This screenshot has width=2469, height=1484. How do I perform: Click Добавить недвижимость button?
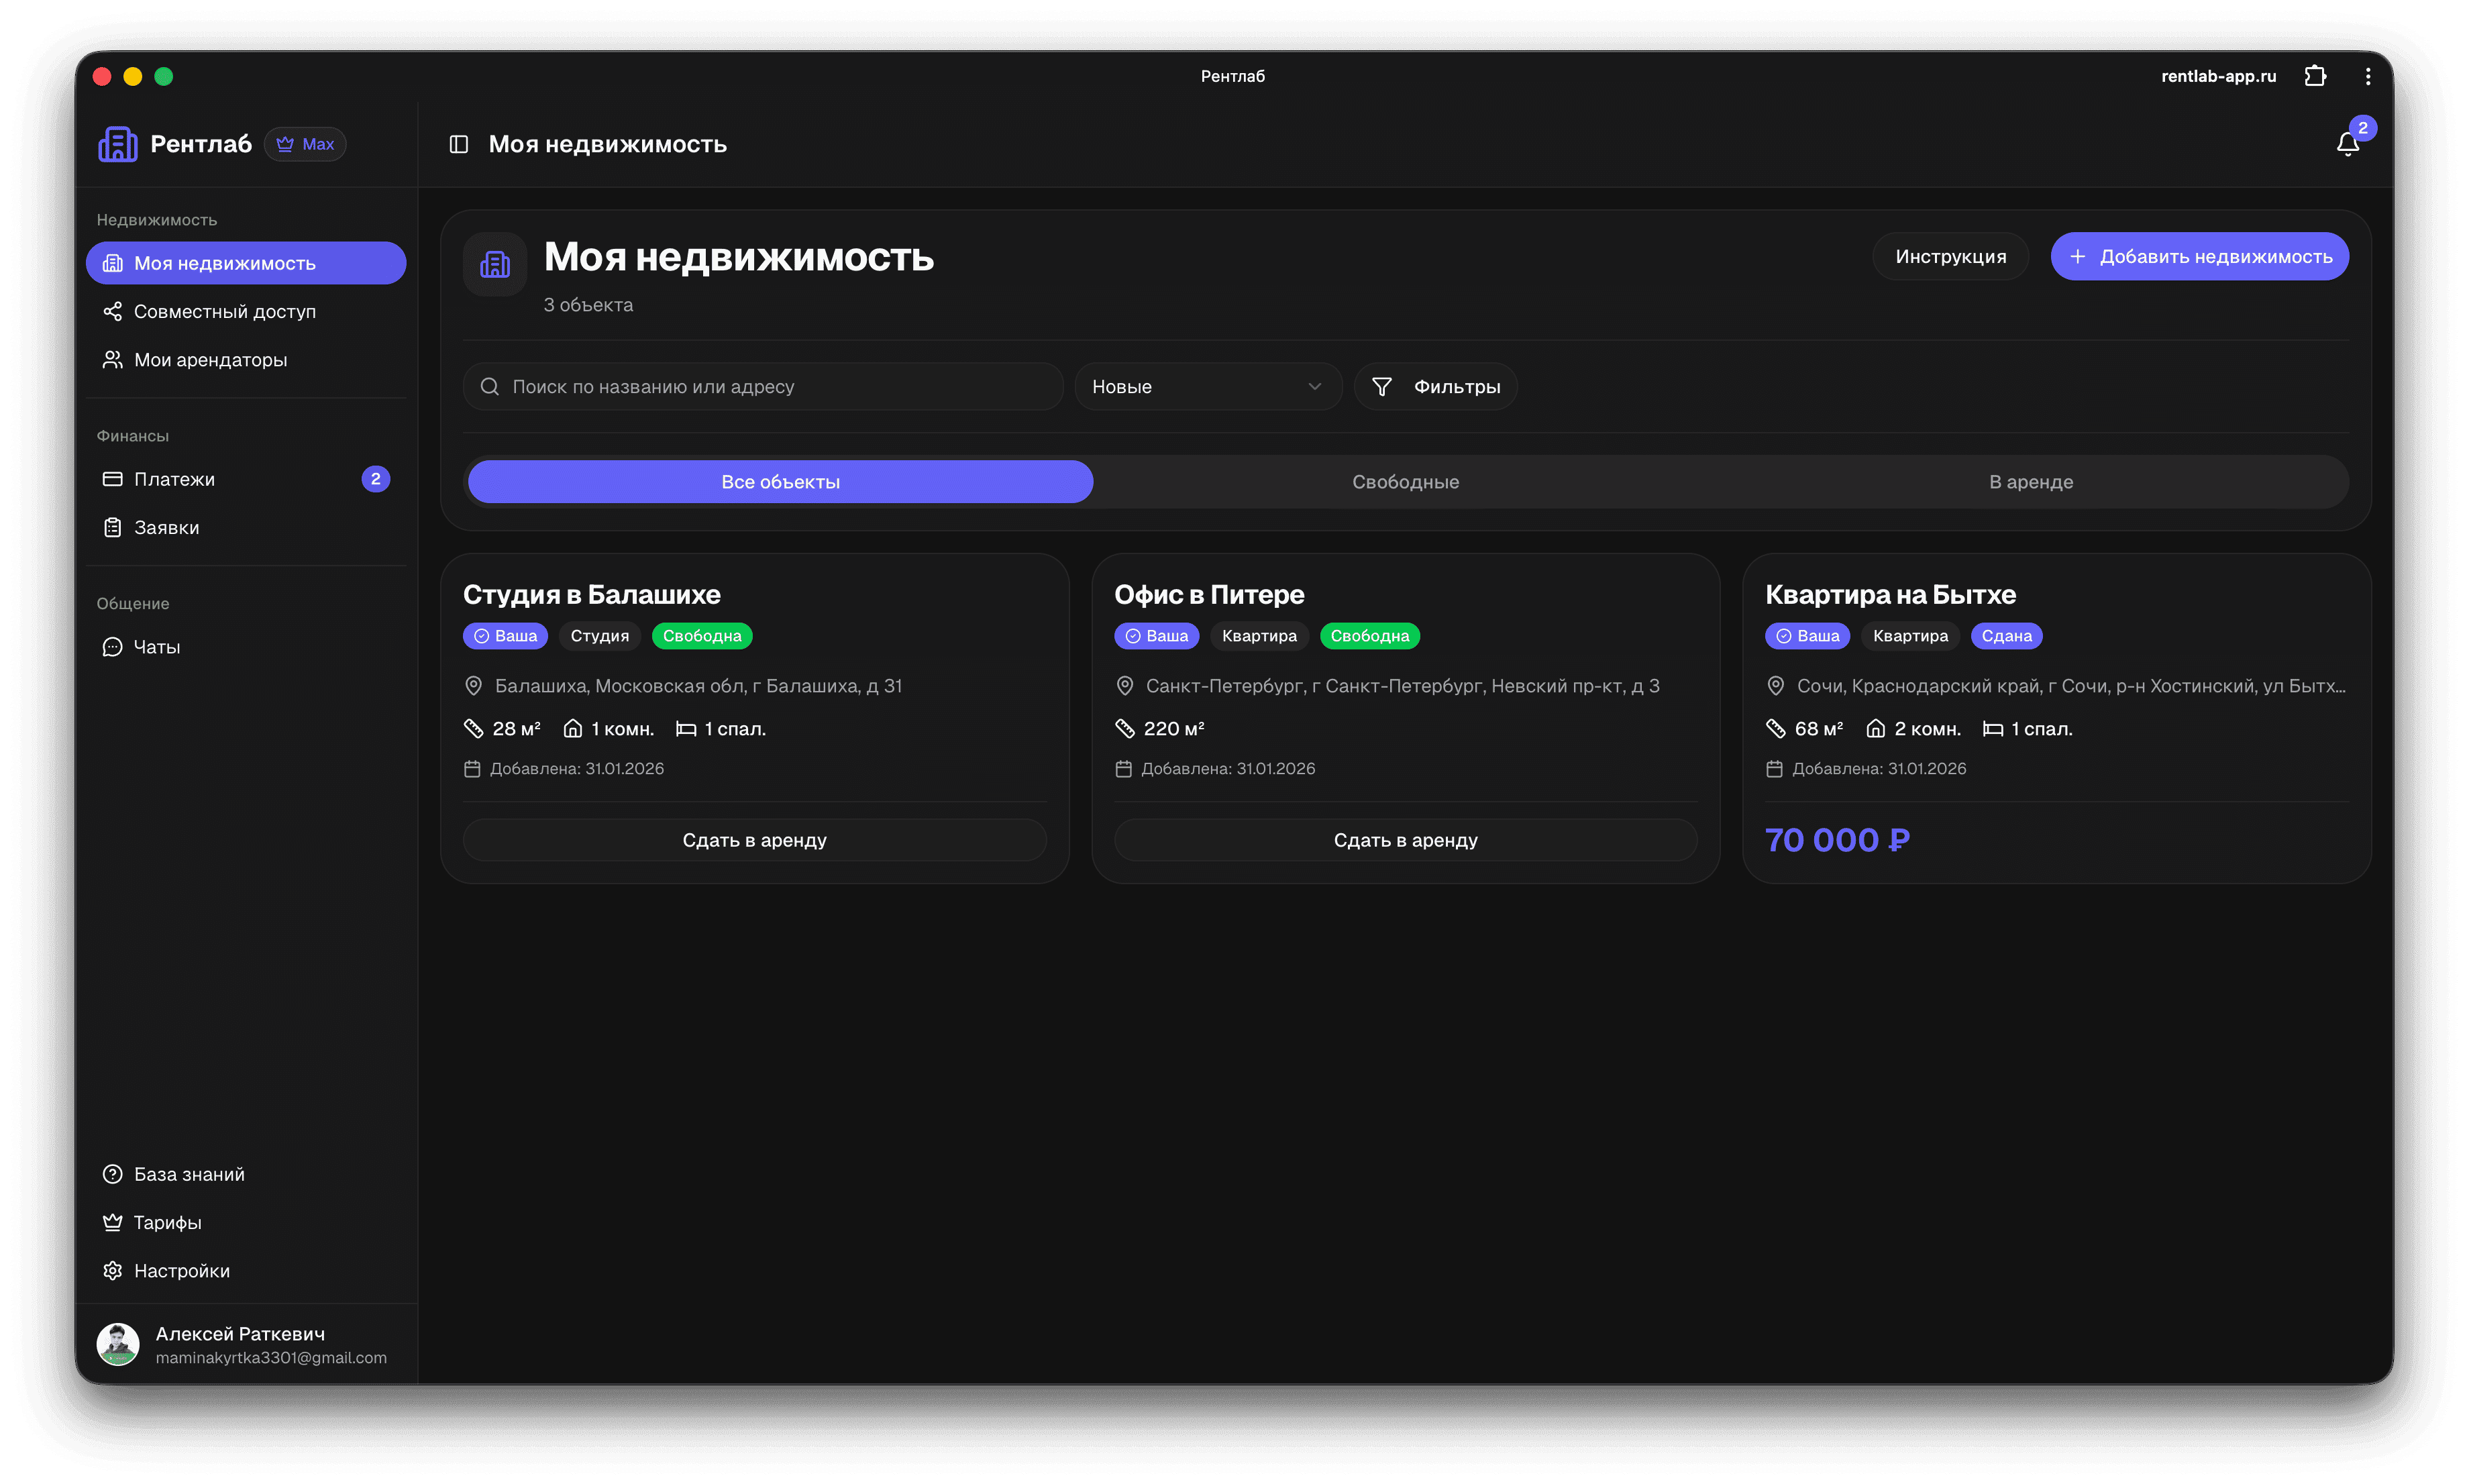click(x=2199, y=256)
